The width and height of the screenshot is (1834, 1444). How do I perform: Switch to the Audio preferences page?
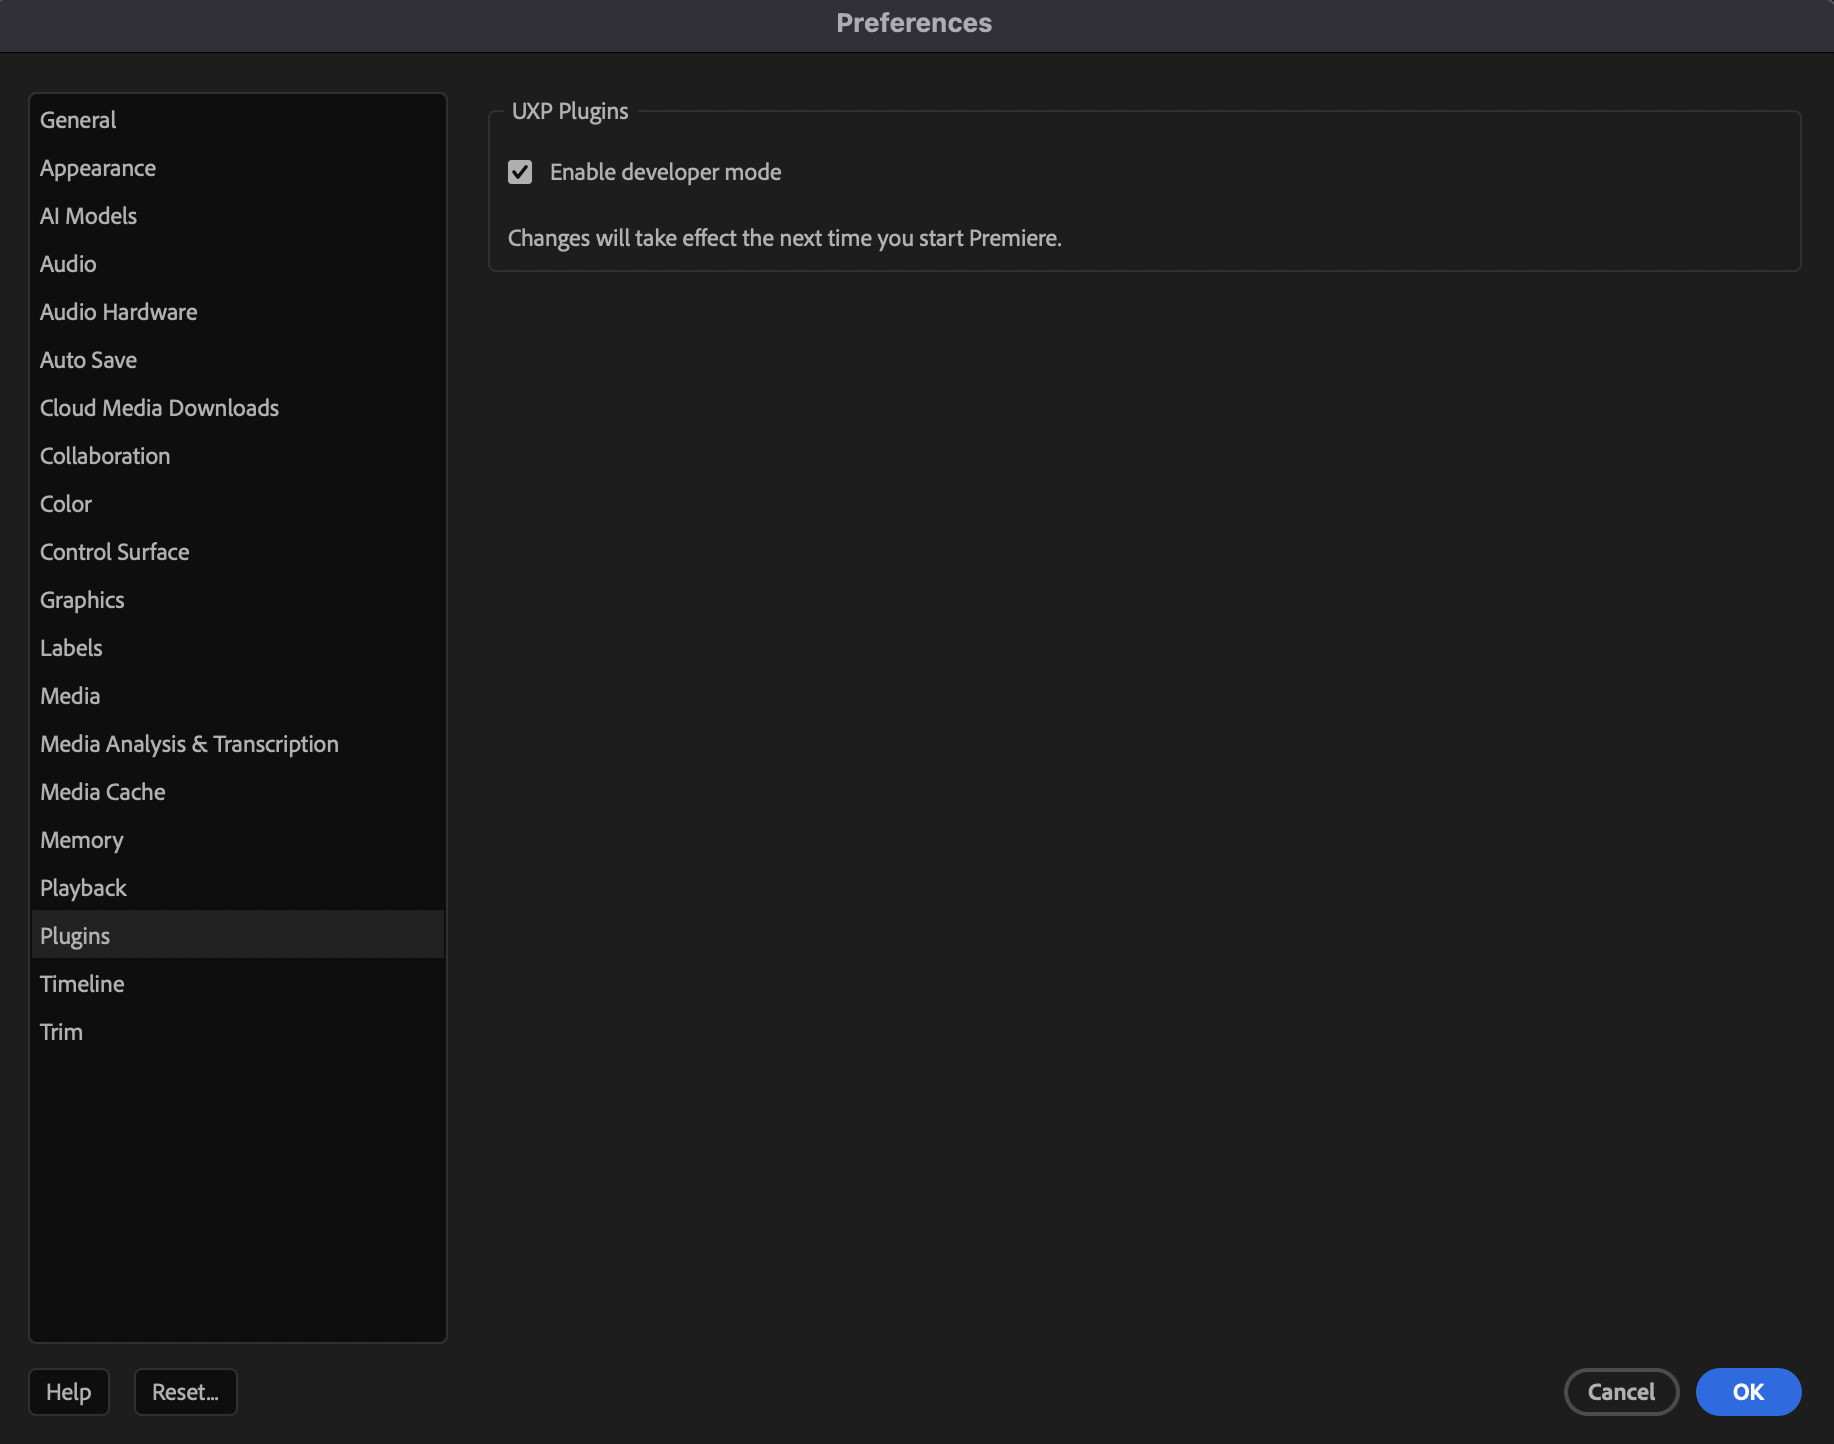coord(67,263)
